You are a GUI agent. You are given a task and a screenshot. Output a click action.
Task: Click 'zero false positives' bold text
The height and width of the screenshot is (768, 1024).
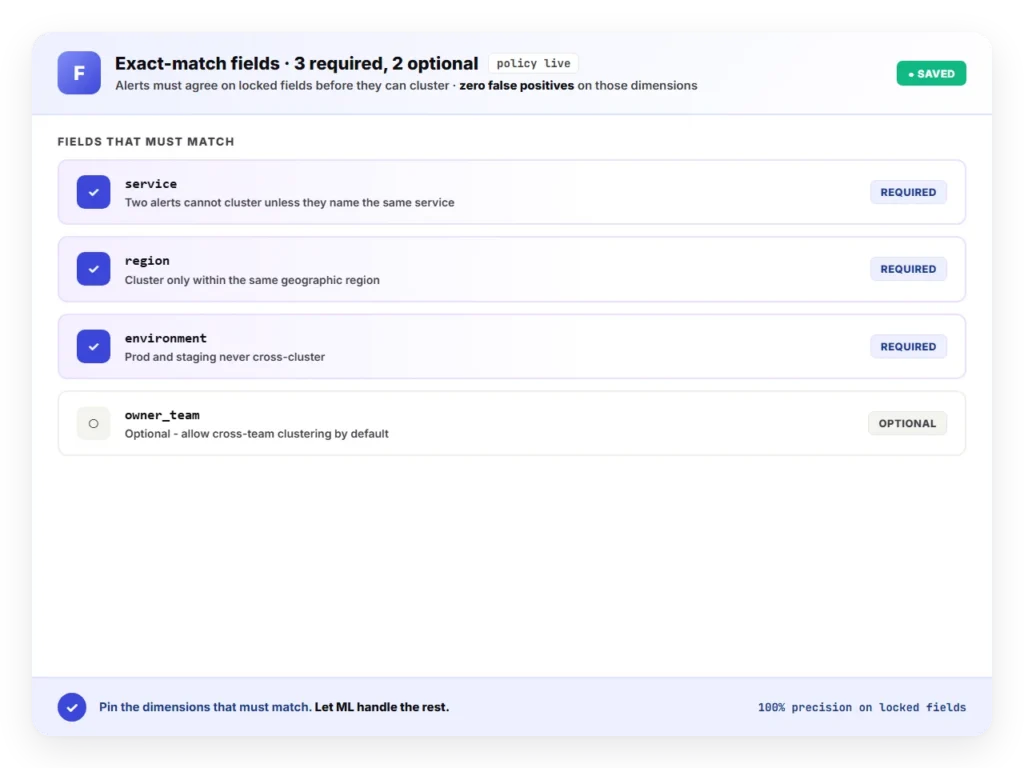click(517, 86)
